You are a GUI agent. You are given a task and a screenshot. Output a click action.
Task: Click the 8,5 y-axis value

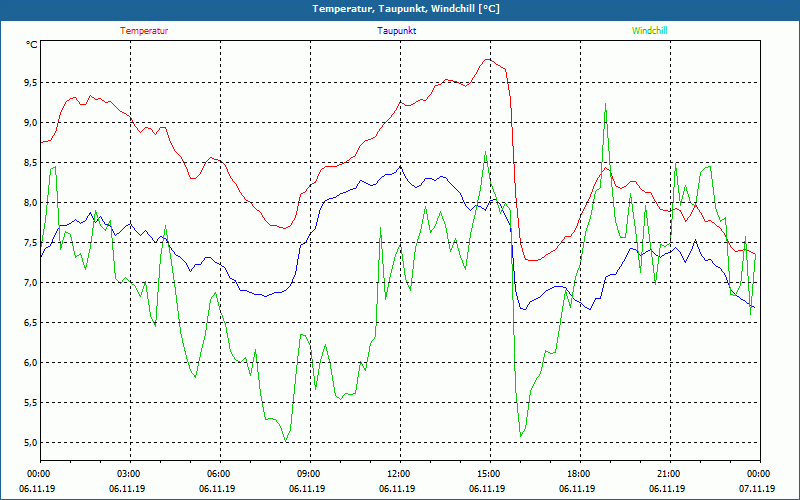tap(31, 162)
